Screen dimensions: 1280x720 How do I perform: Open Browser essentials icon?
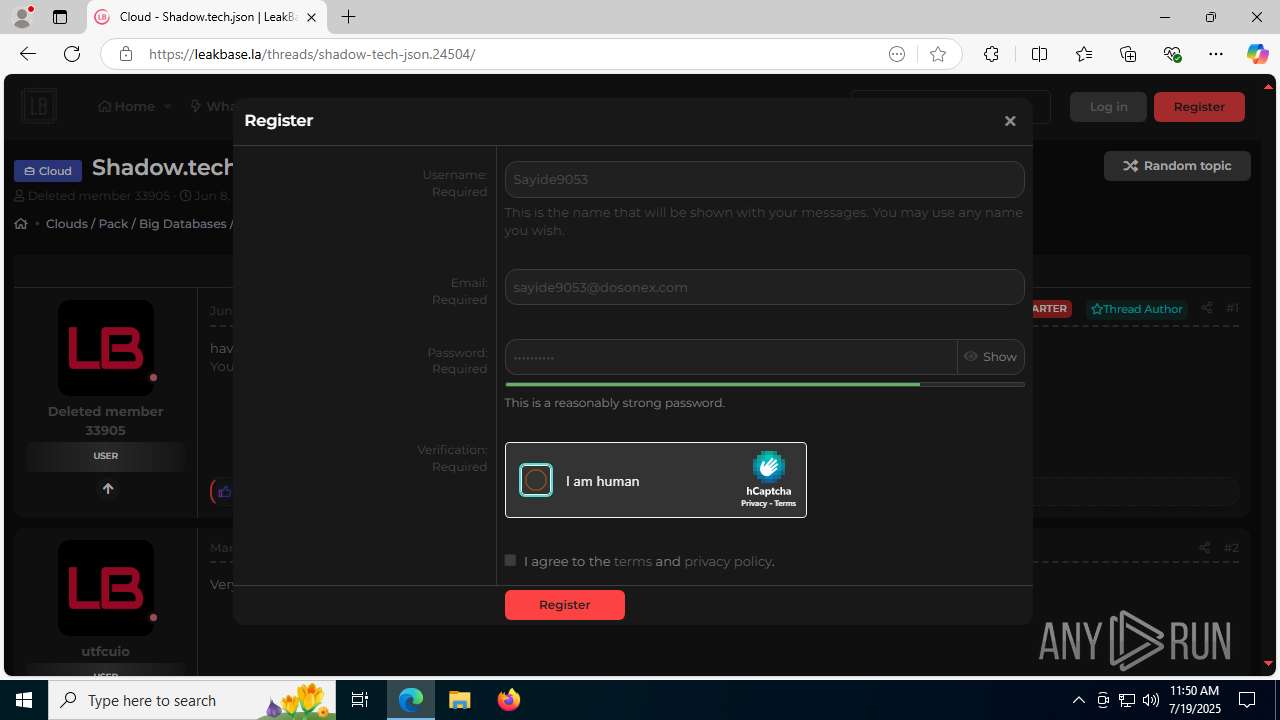pos(1172,54)
